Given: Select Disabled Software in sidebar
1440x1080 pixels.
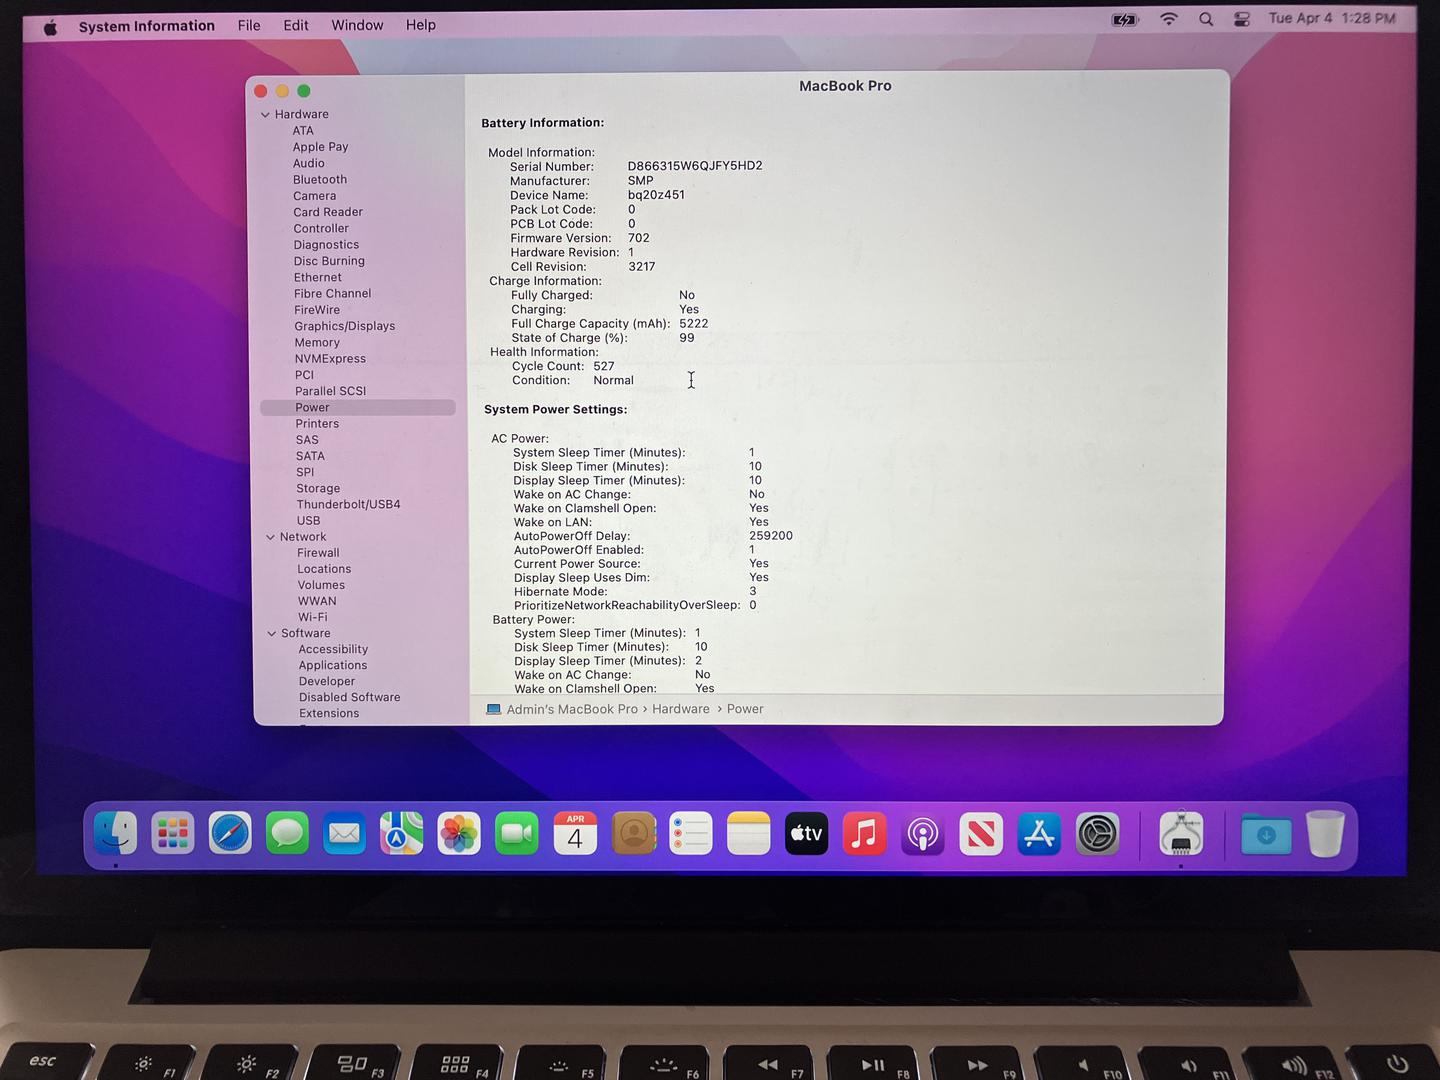Looking at the screenshot, I should pyautogui.click(x=349, y=698).
